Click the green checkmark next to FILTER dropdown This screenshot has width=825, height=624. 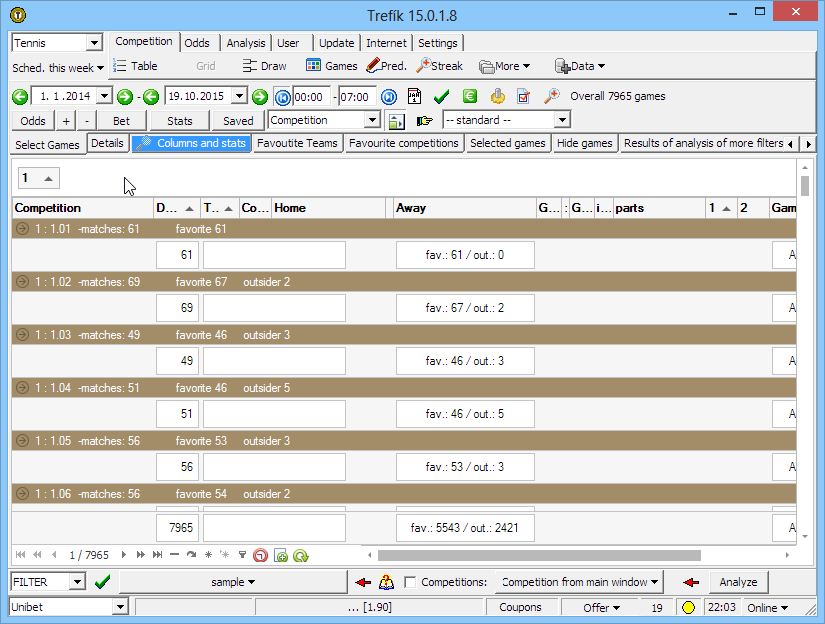(x=102, y=582)
